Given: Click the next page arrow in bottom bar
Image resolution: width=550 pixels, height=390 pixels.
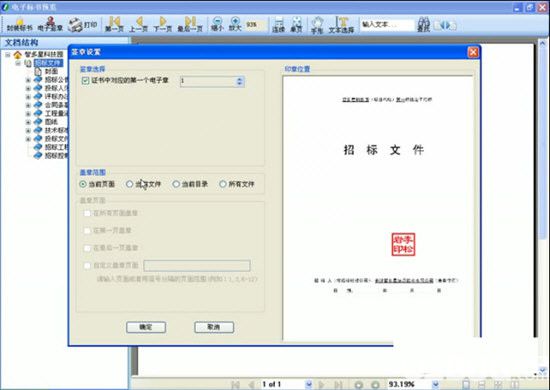Looking at the screenshot, I should coord(321,385).
